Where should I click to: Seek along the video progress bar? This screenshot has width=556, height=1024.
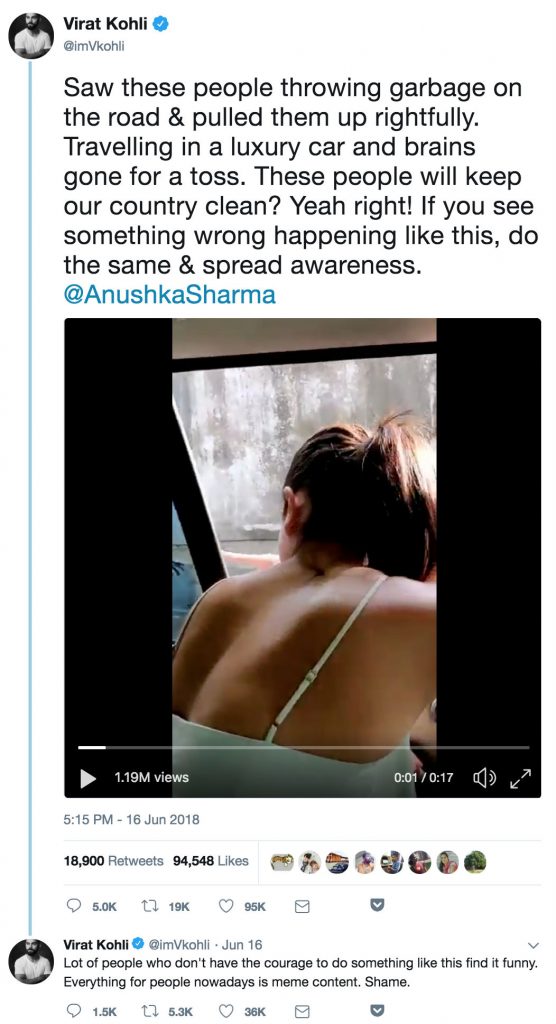tap(303, 747)
